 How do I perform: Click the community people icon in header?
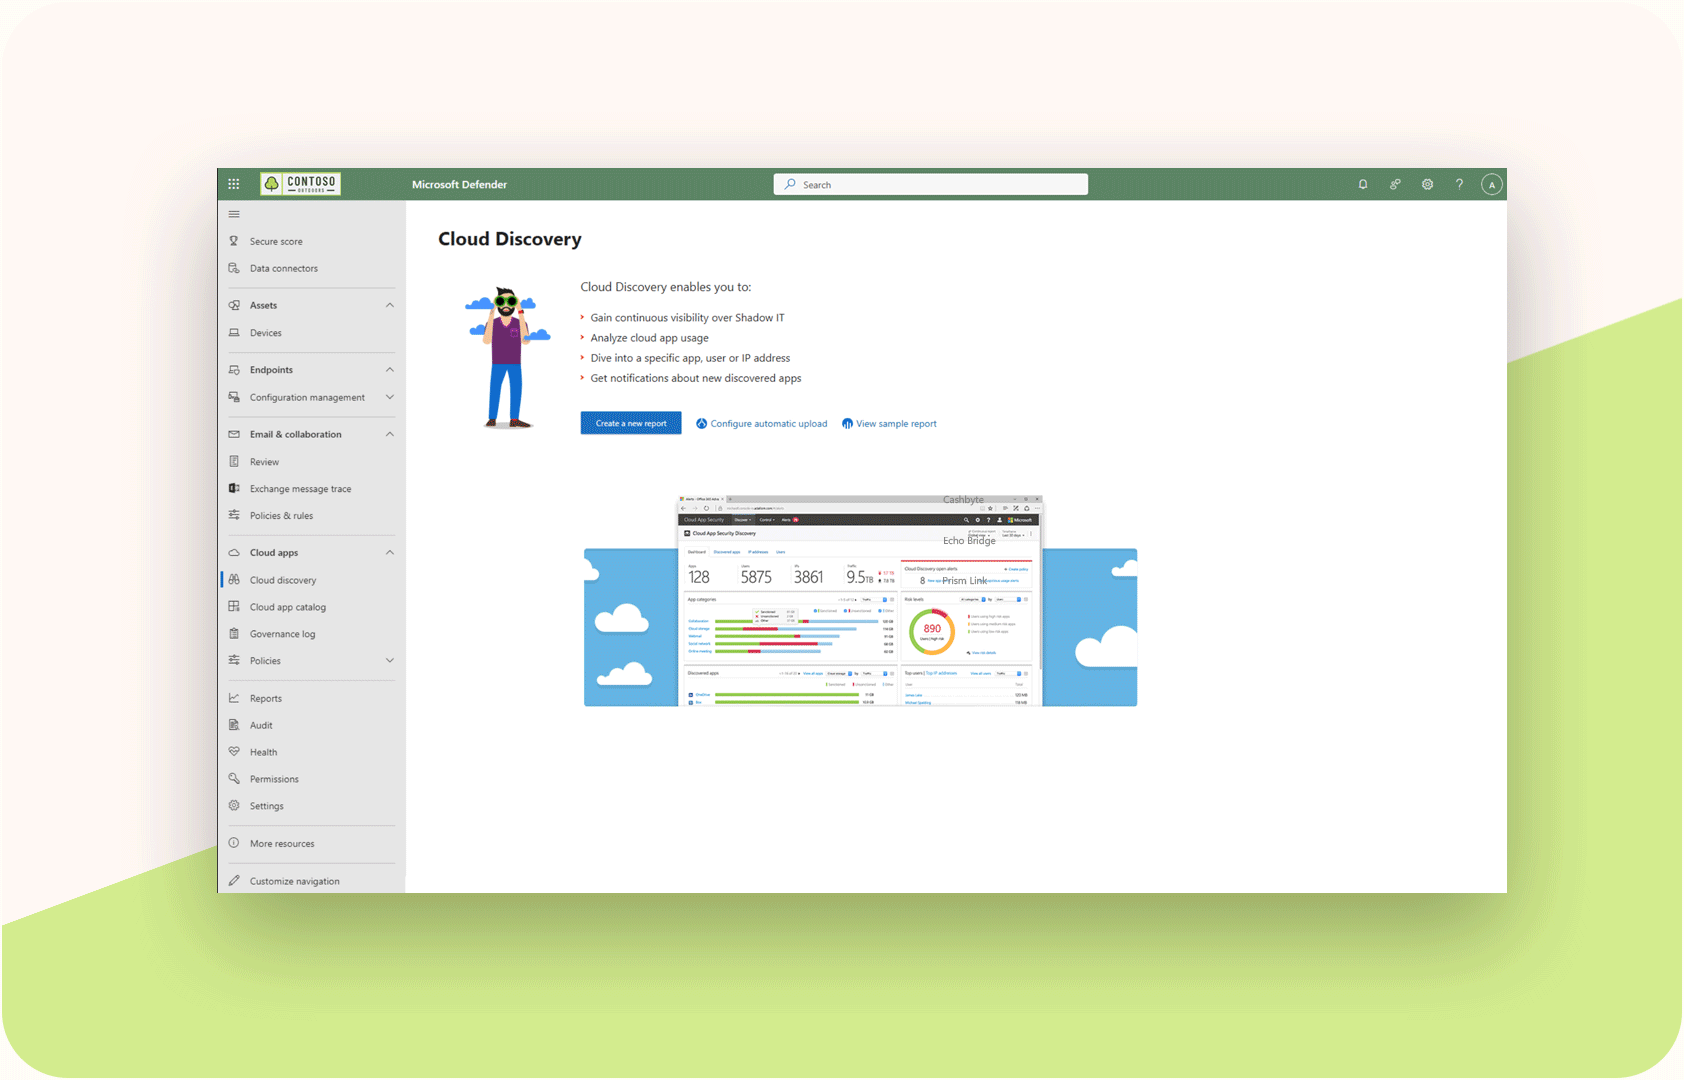point(1394,184)
